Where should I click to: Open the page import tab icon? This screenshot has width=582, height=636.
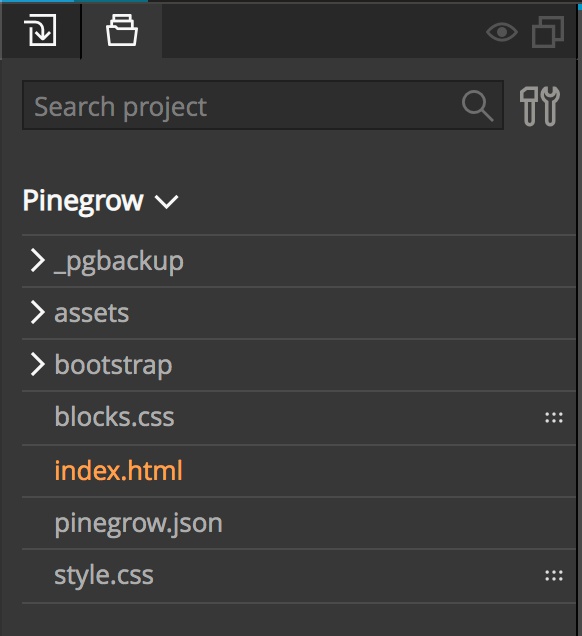[x=40, y=30]
